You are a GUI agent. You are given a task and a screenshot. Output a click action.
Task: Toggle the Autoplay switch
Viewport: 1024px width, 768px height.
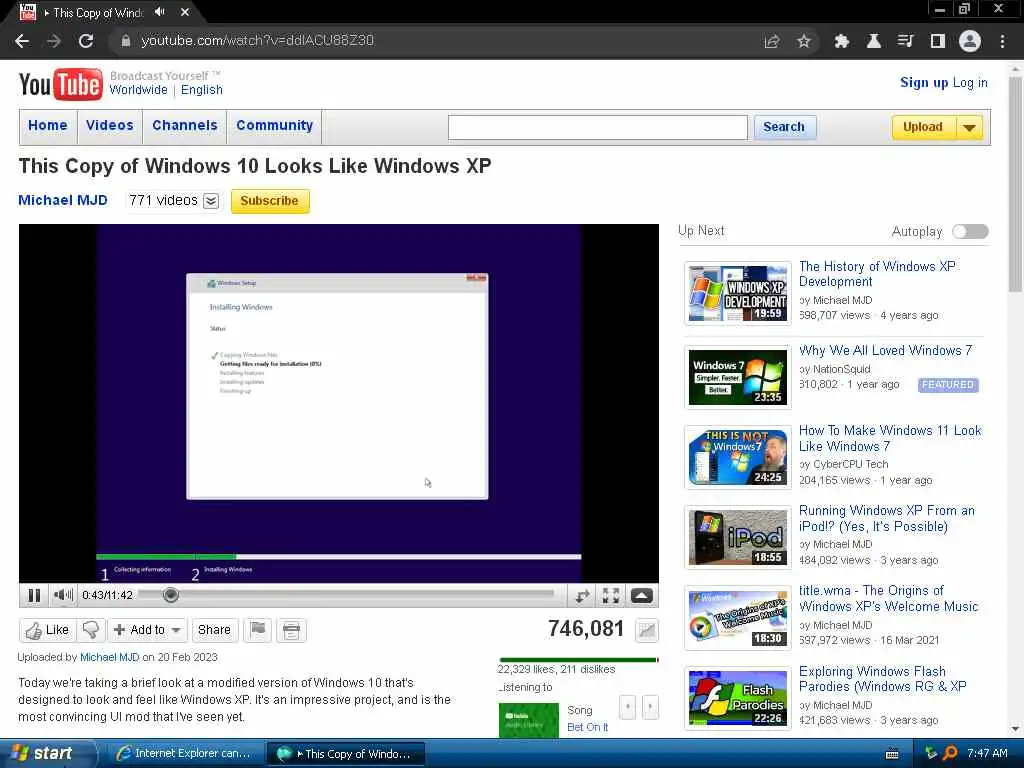[970, 231]
